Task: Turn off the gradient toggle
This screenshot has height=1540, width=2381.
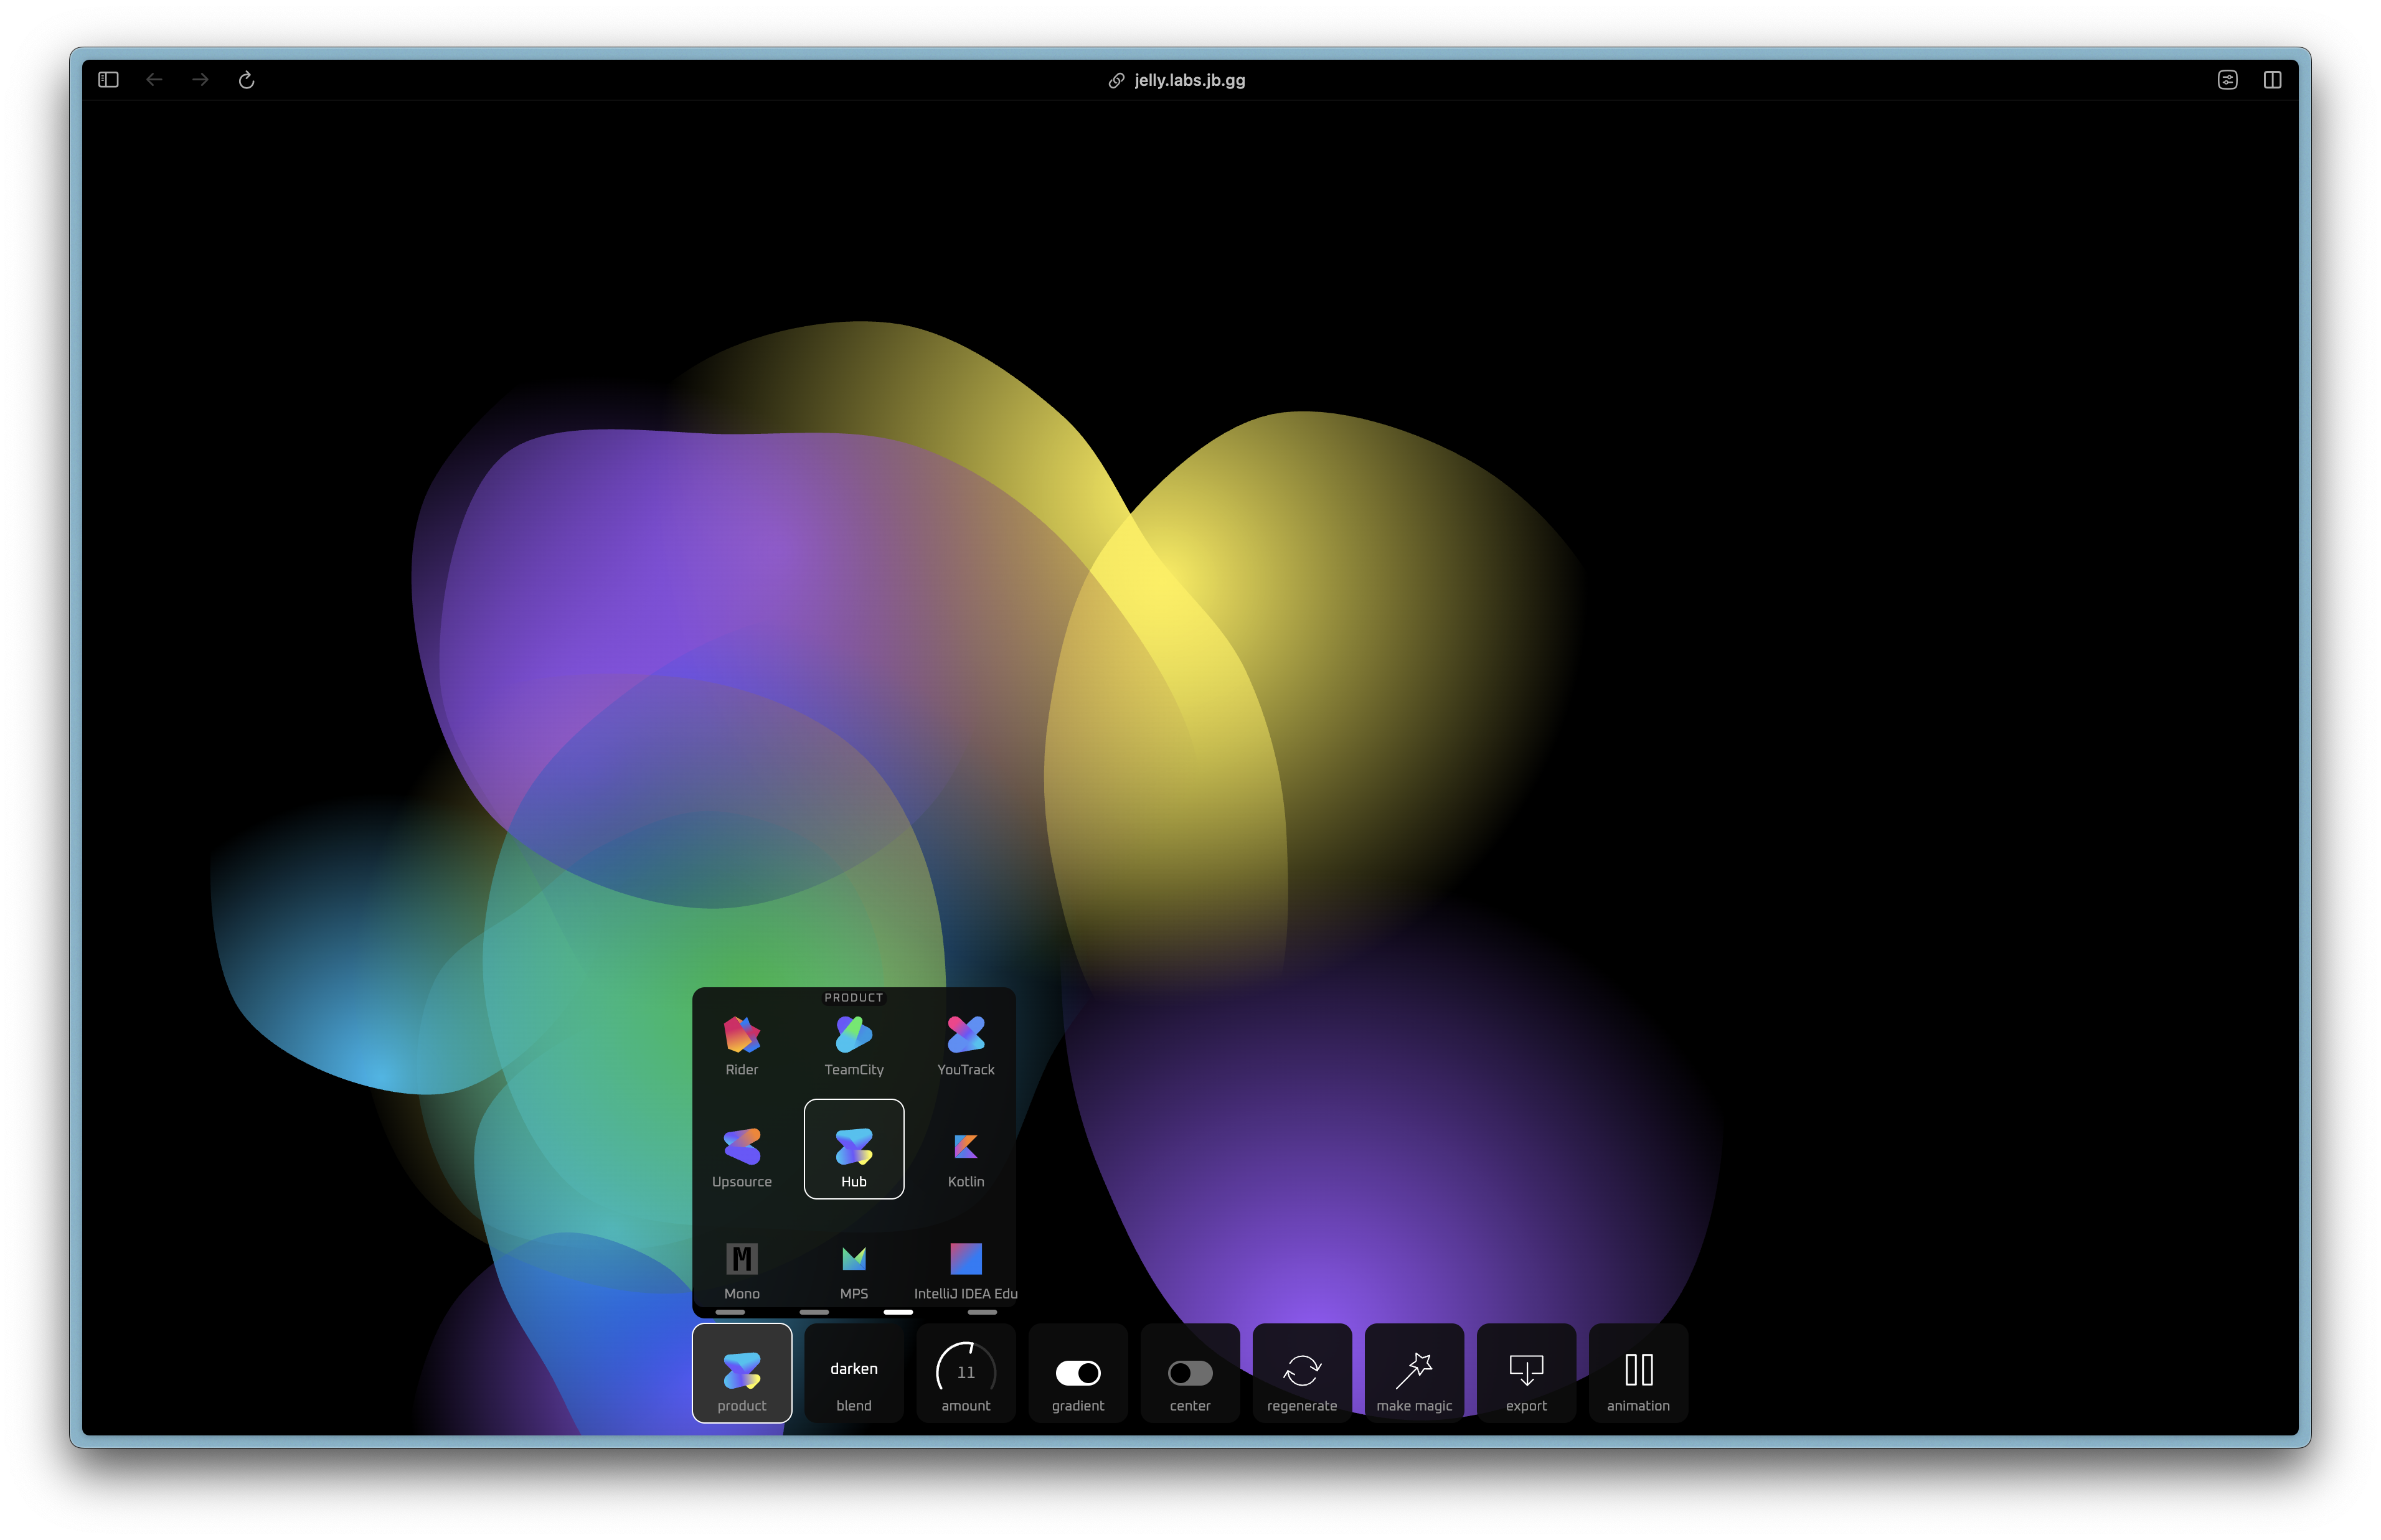Action: point(1077,1372)
